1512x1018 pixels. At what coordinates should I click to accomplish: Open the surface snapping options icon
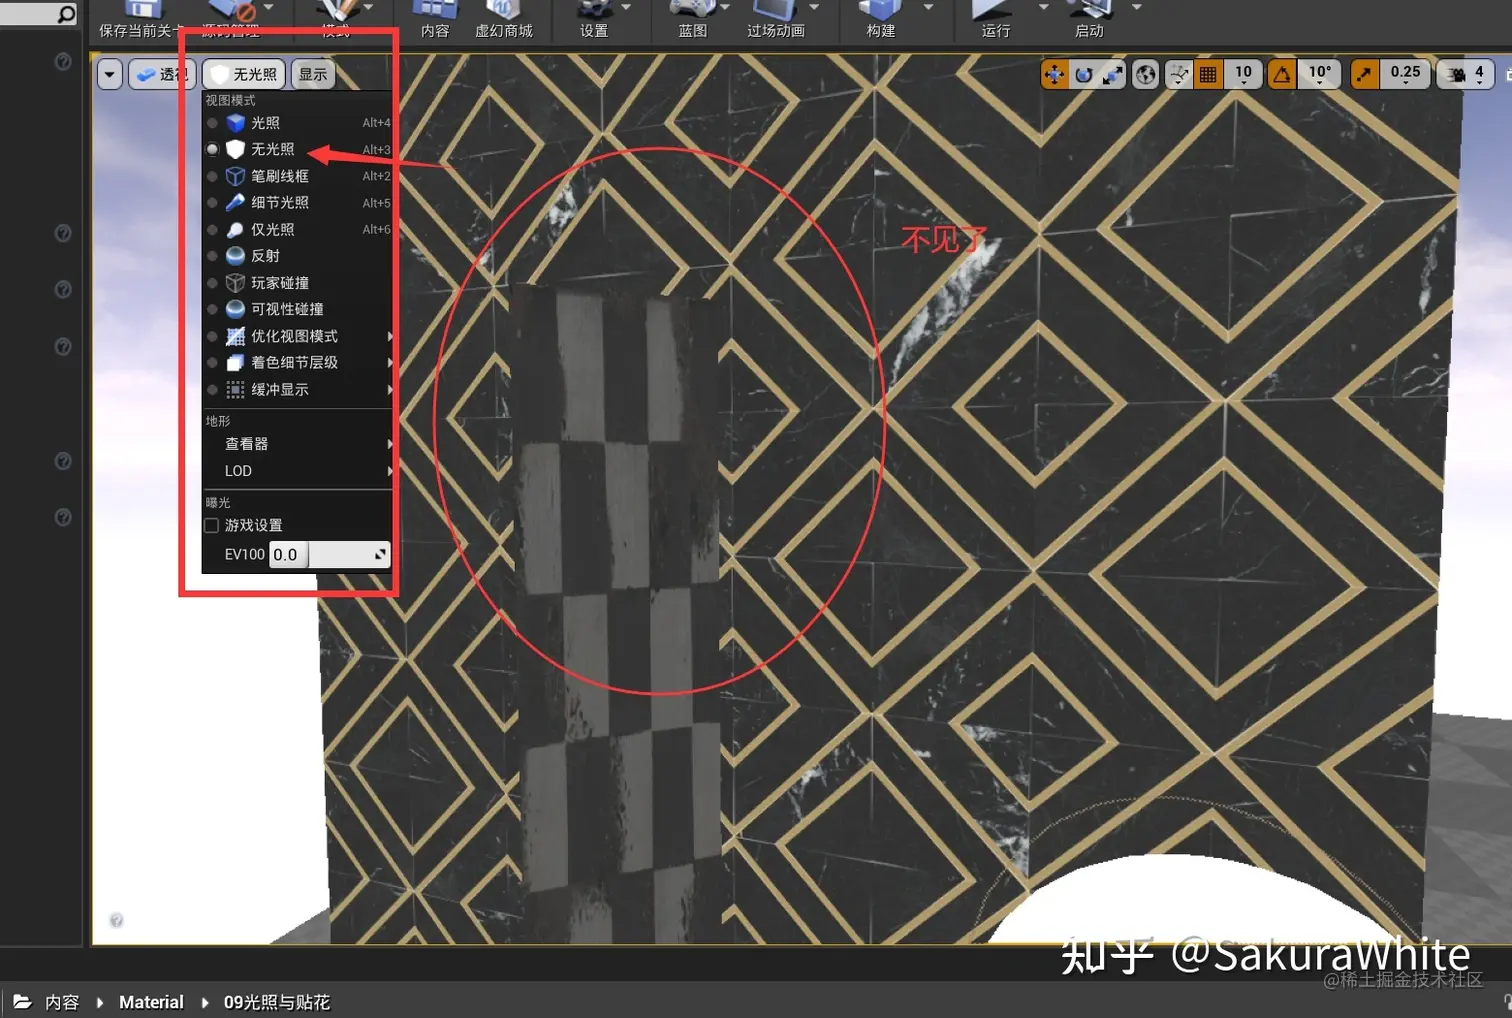pyautogui.click(x=1179, y=74)
